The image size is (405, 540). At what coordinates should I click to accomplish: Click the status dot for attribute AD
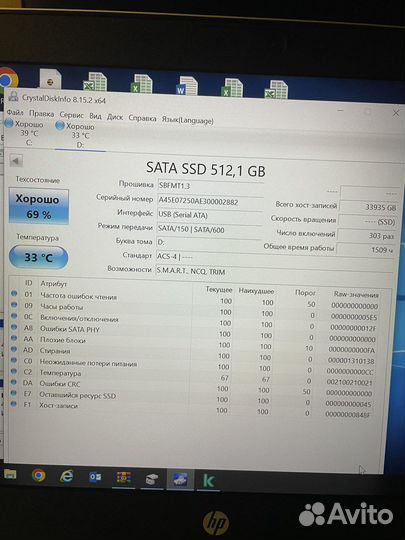click(x=14, y=349)
